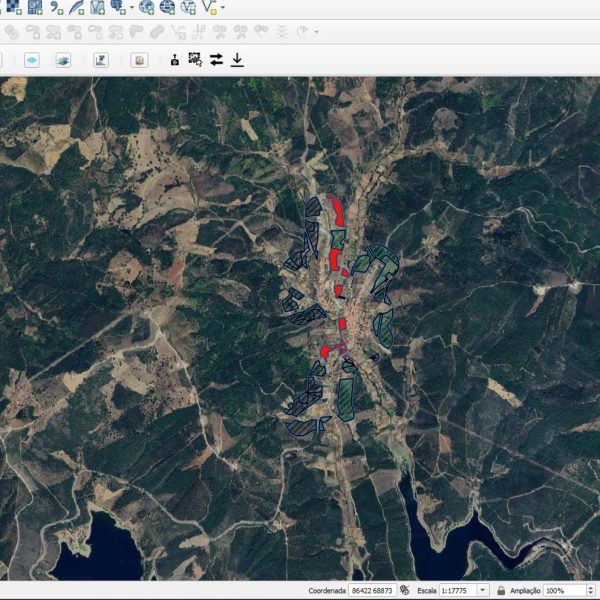Open the greyed digitizing toolbar dropdown arrow
Screen dimensions: 600x600
[316, 32]
